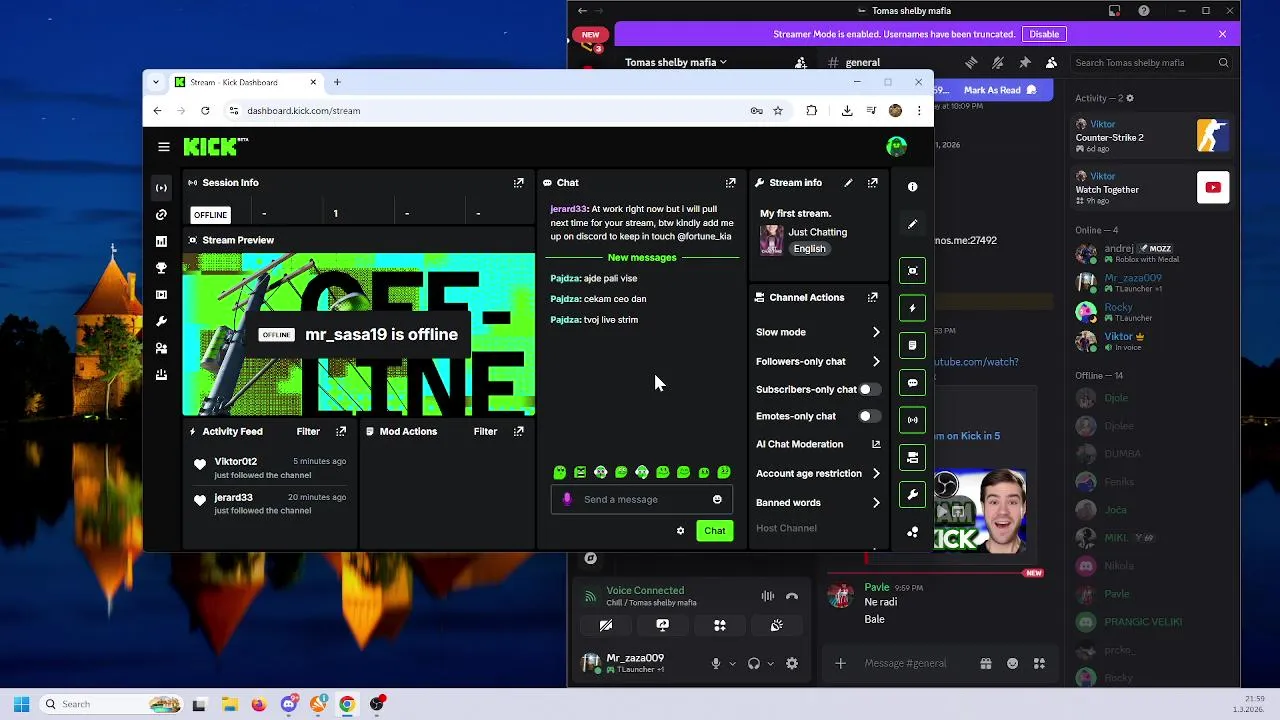This screenshot has height=720, width=1280.
Task: Turn on camera in Discord voice
Action: click(x=606, y=625)
